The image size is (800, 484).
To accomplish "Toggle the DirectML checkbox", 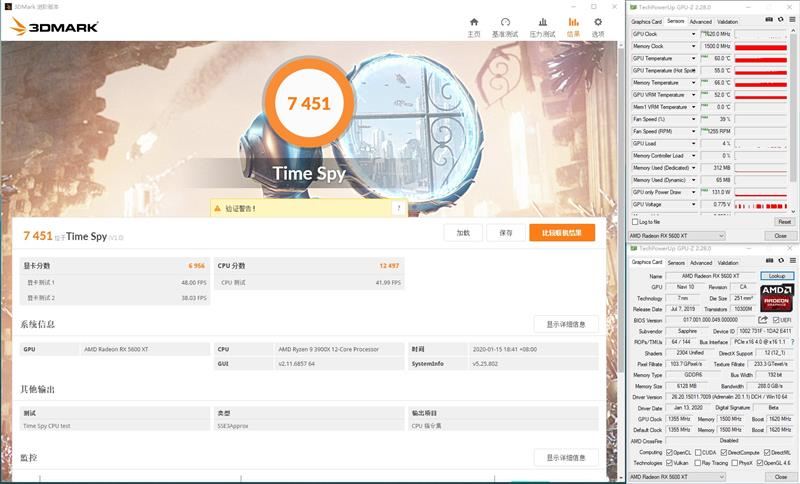I will click(767, 452).
